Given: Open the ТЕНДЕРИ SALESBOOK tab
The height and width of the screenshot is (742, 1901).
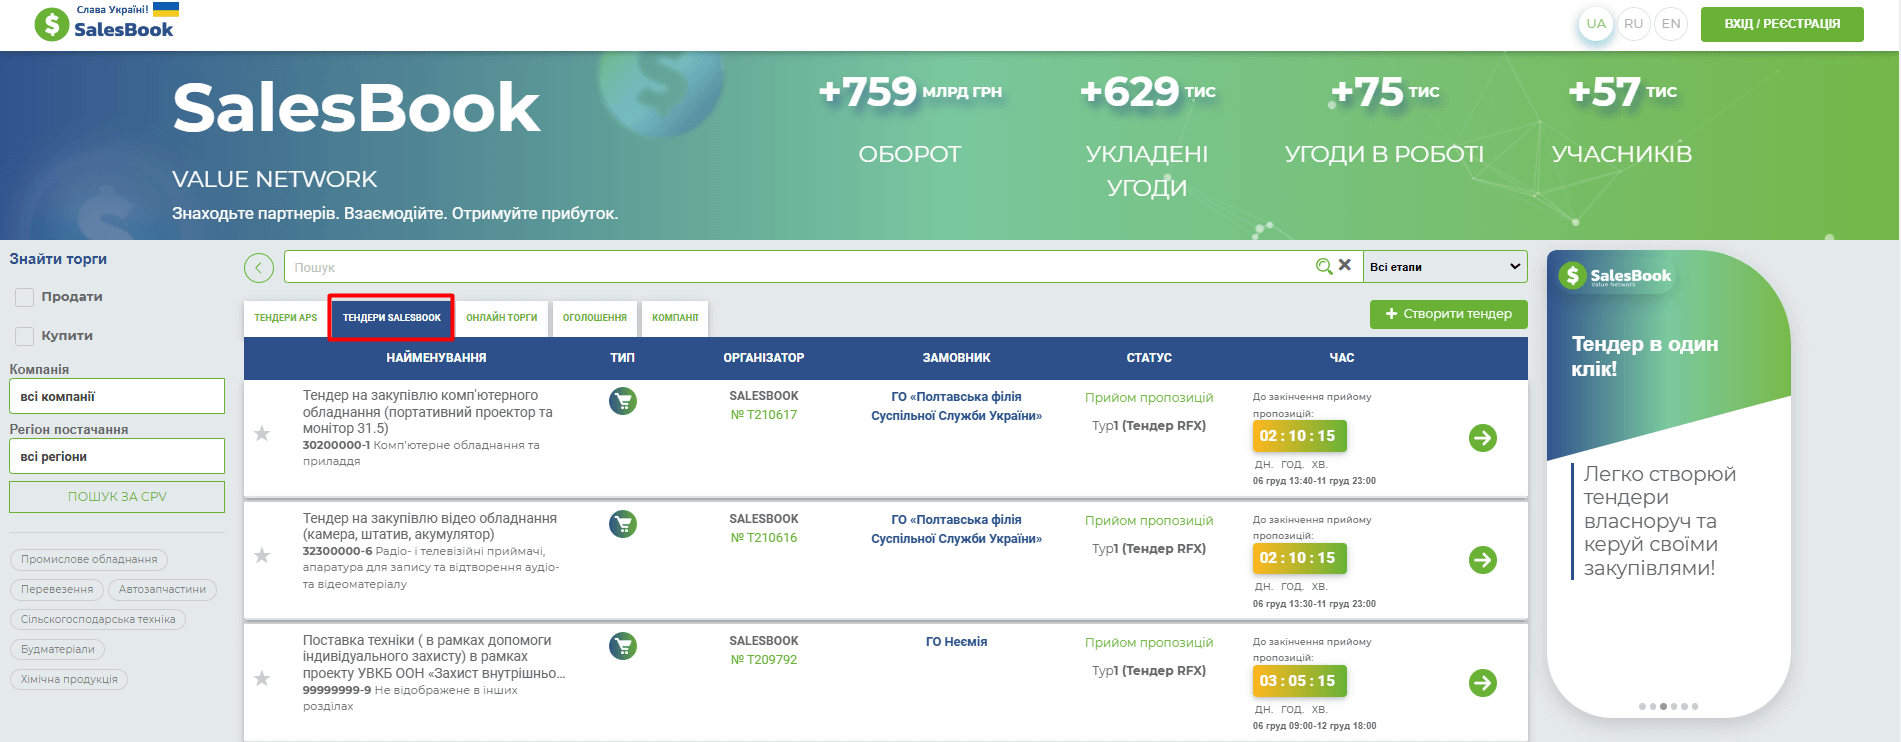Looking at the screenshot, I should coord(392,318).
